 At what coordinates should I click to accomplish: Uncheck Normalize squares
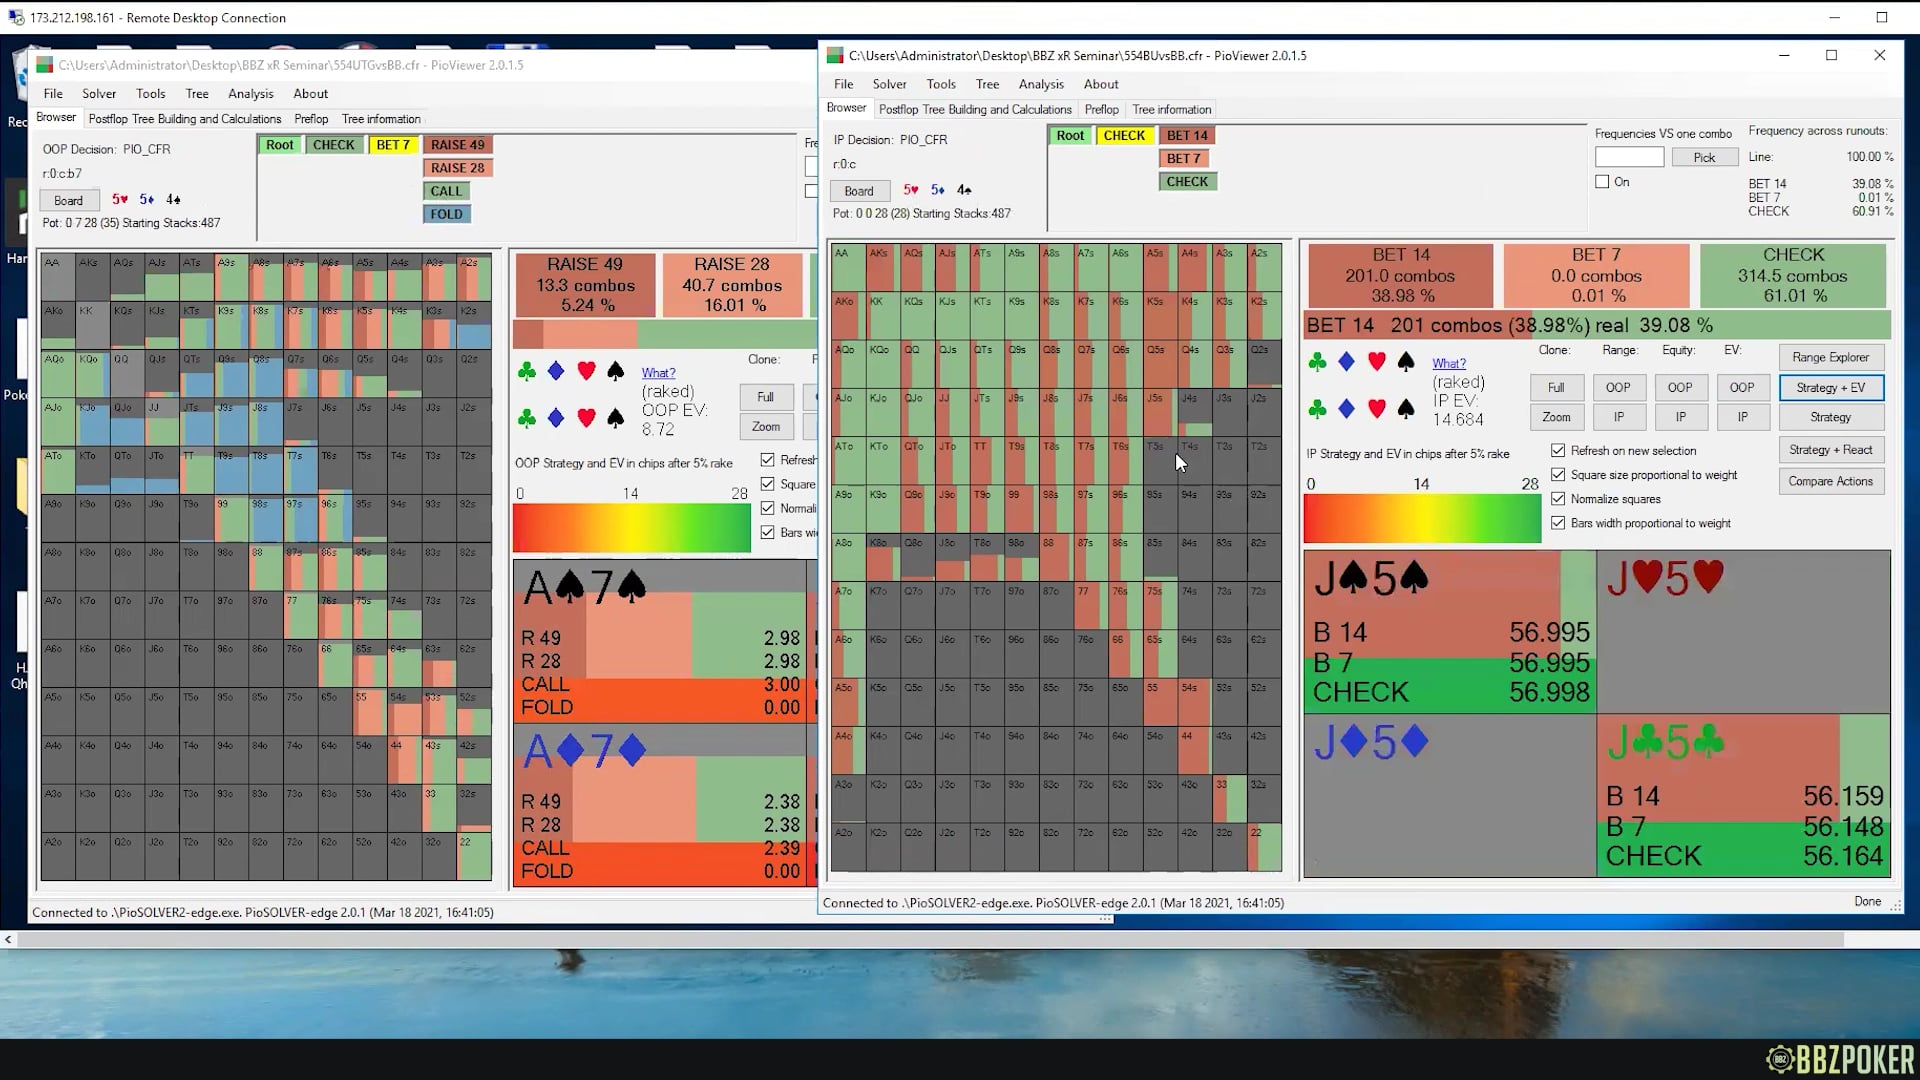pyautogui.click(x=1559, y=499)
